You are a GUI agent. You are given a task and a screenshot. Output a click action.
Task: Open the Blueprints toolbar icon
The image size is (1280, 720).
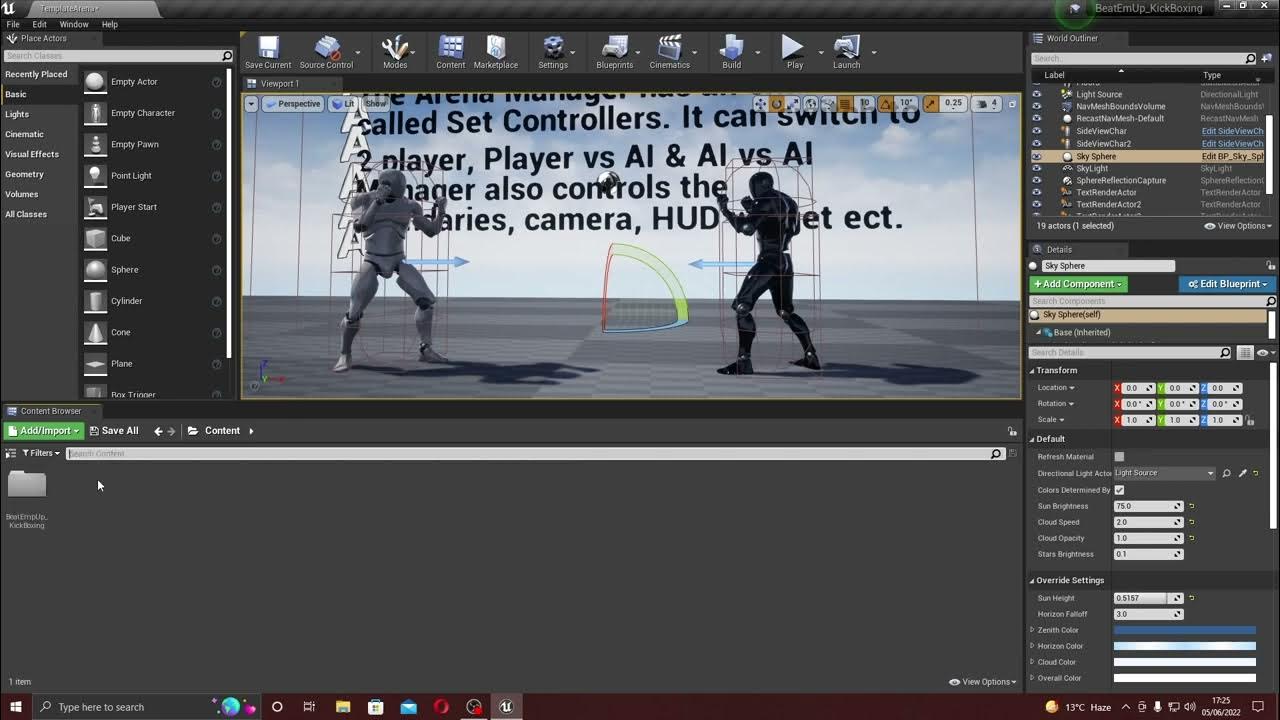(614, 52)
